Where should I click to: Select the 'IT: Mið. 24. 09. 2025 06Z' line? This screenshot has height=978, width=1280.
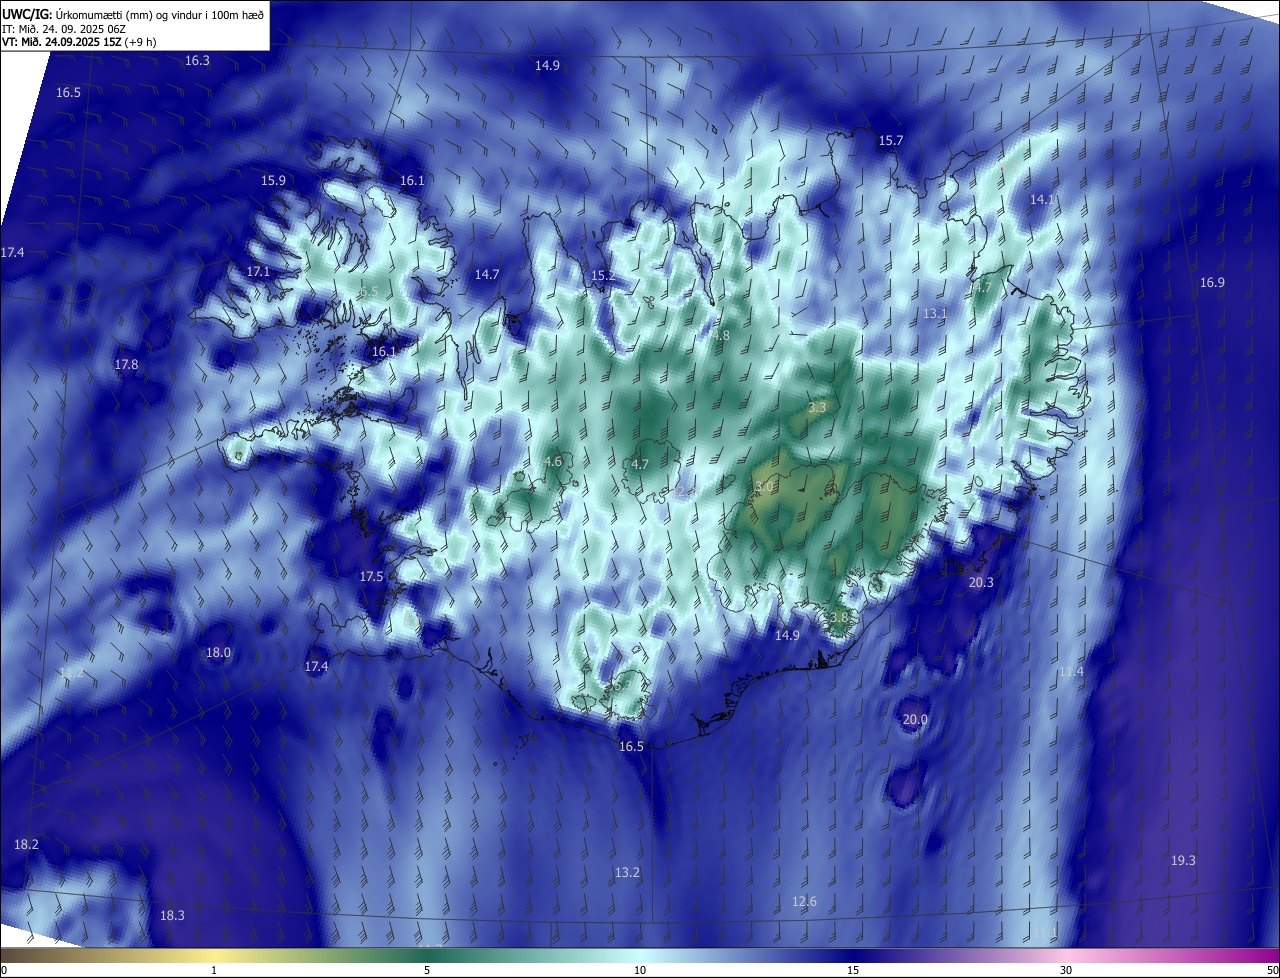click(x=64, y=28)
